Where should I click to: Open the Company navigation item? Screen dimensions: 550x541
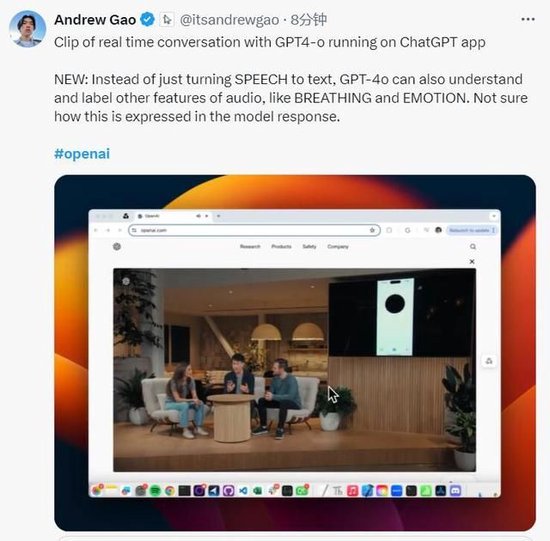point(338,247)
